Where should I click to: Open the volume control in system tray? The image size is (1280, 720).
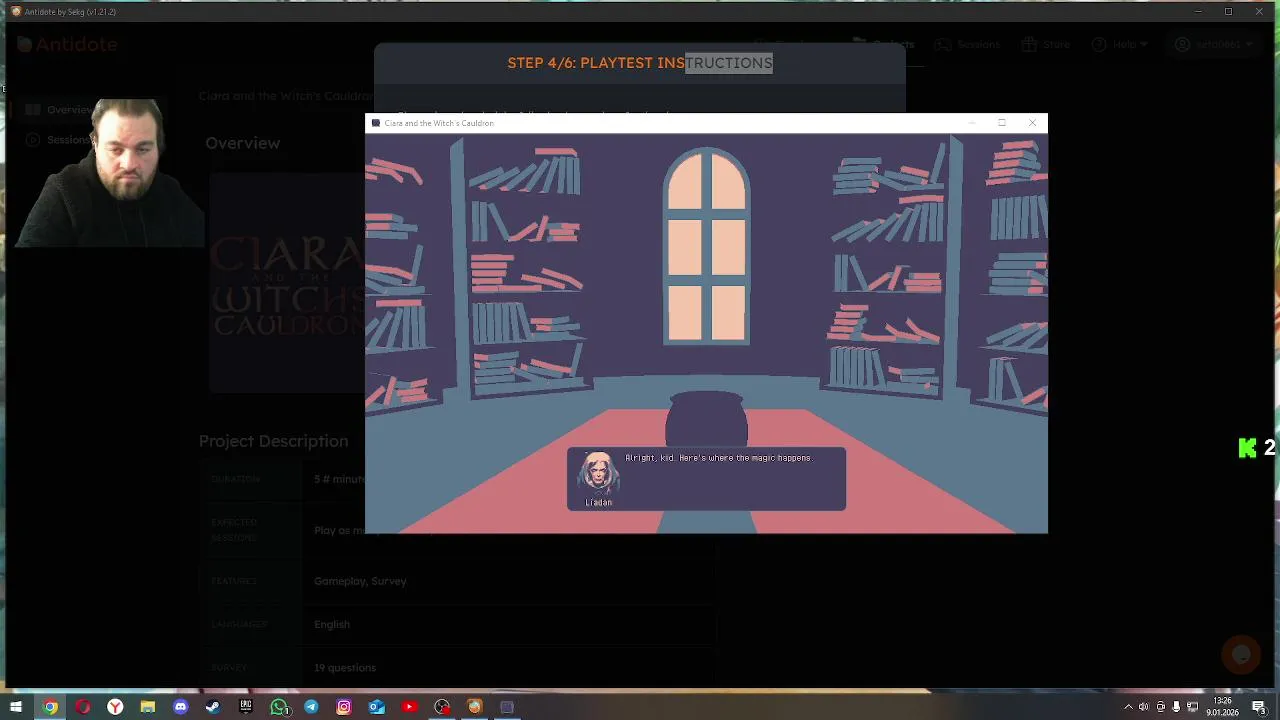coord(1144,707)
